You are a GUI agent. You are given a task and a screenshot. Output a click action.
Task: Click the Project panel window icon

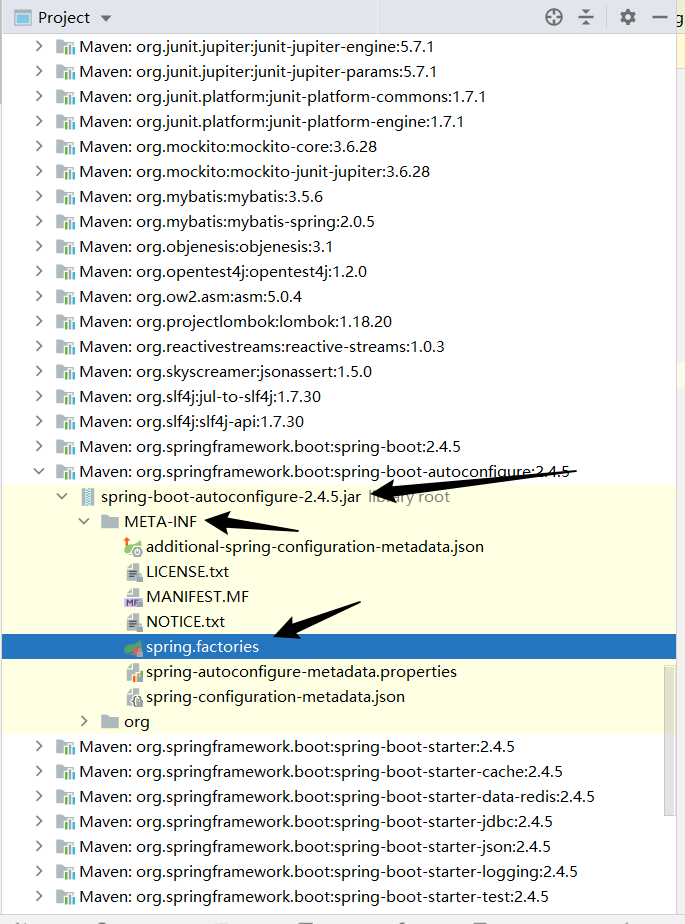[23, 18]
